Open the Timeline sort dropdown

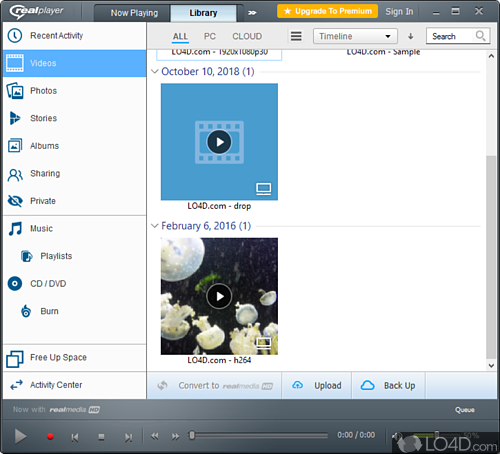point(355,36)
